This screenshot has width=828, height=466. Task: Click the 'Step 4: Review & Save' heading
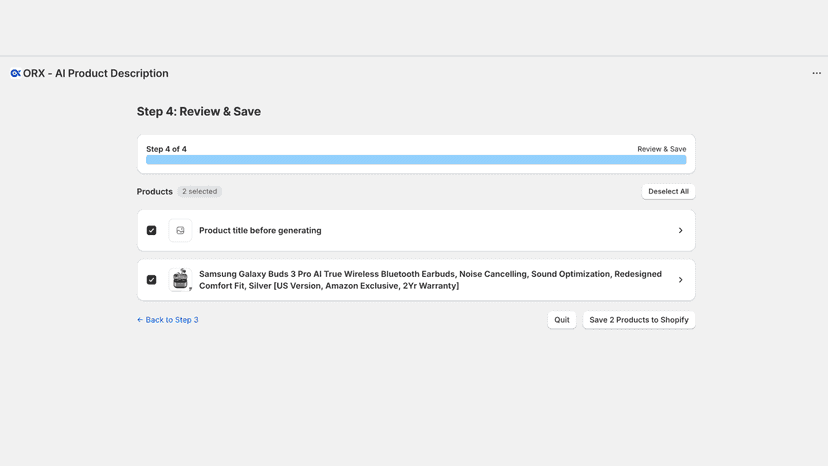click(199, 111)
